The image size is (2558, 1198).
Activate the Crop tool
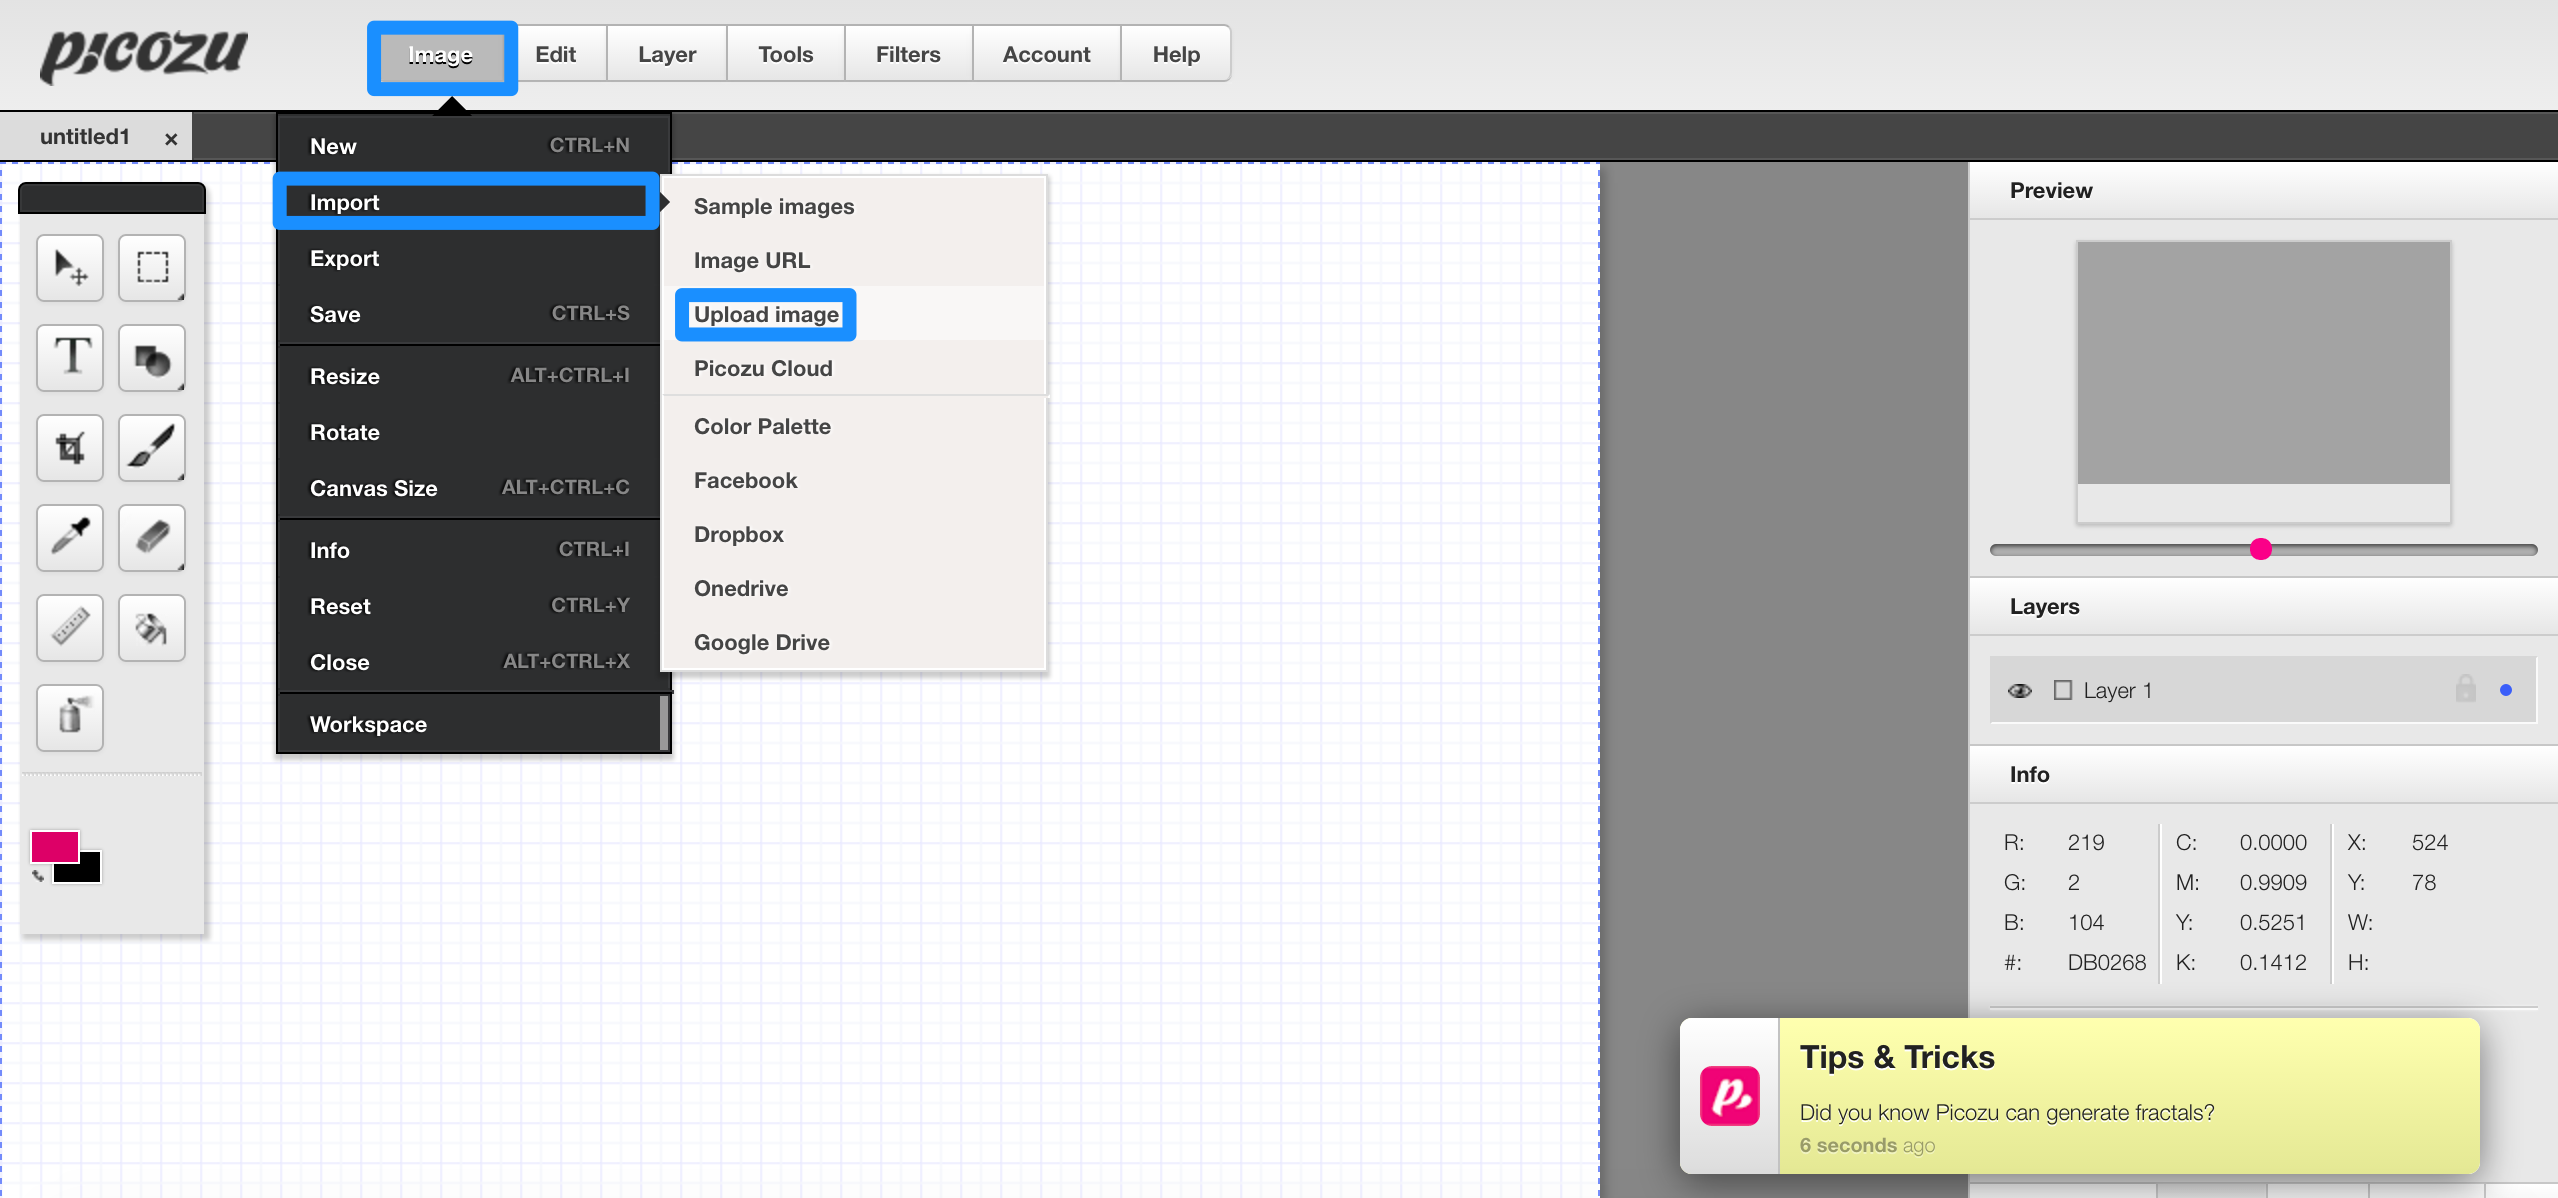(x=70, y=448)
